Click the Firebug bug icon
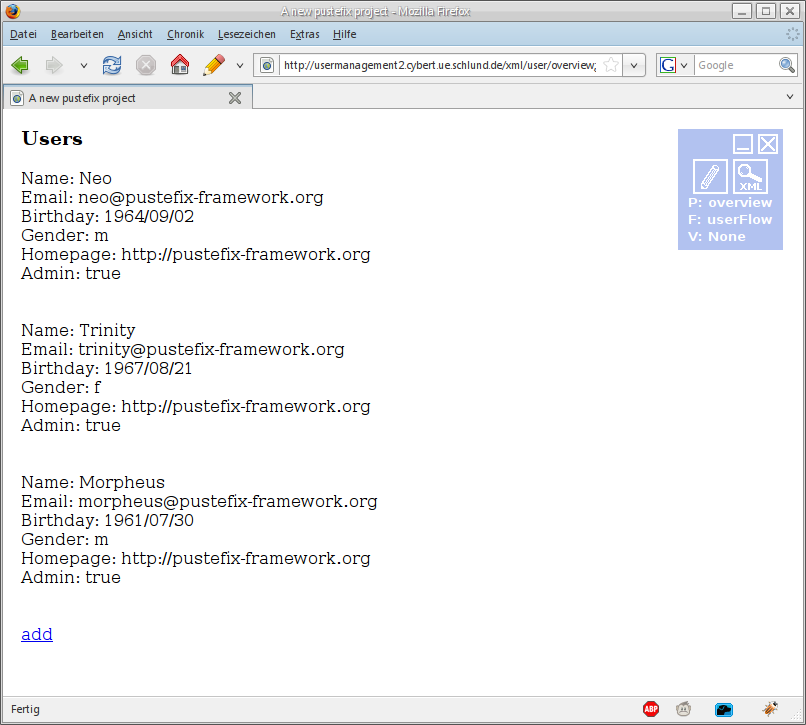Viewport: 806px width, 725px height. tap(770, 709)
